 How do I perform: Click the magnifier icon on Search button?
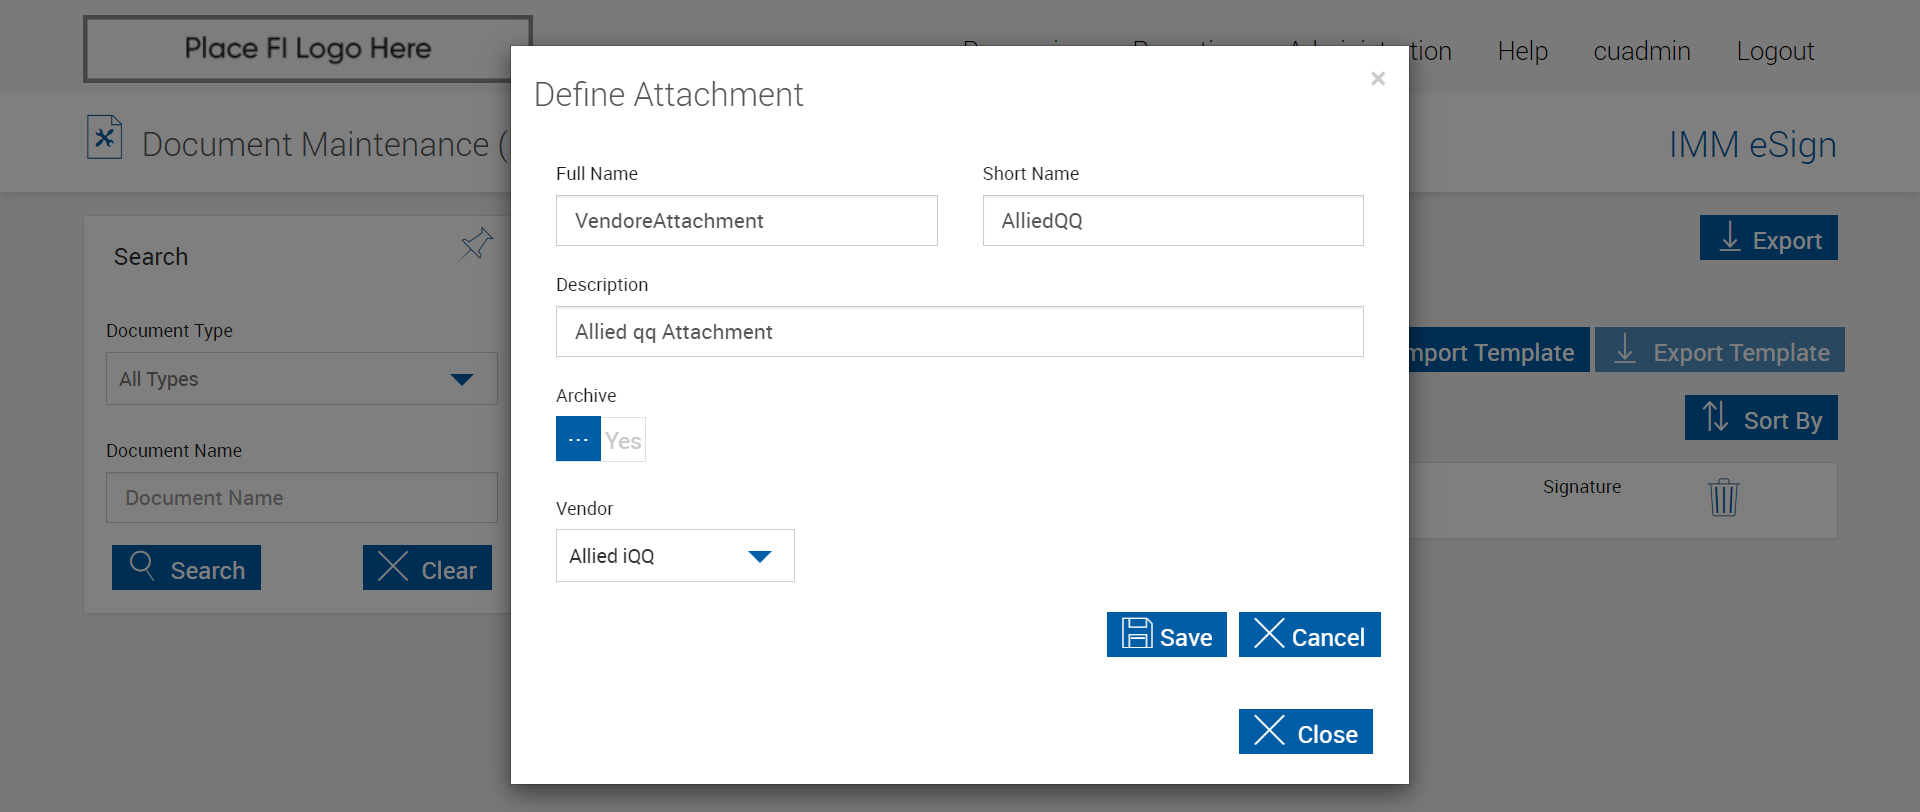(x=142, y=566)
